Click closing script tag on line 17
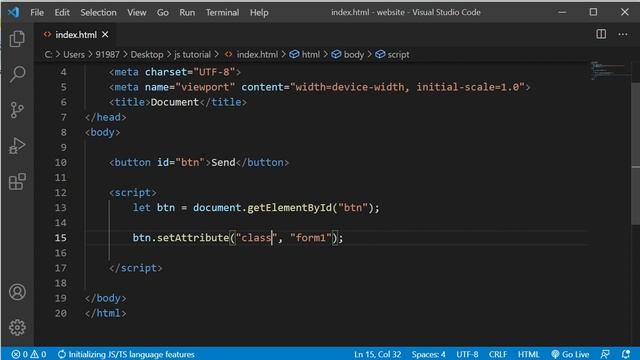Viewport: 640px width, 360px height. click(136, 268)
